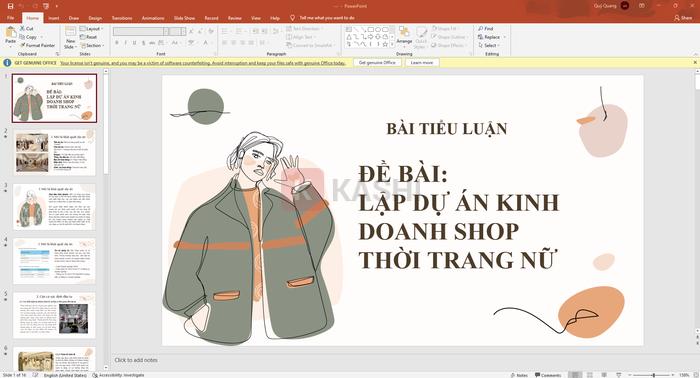Screen dimensions: 700x378
Task: Toggle text Shadow formatting
Action: click(x=143, y=43)
